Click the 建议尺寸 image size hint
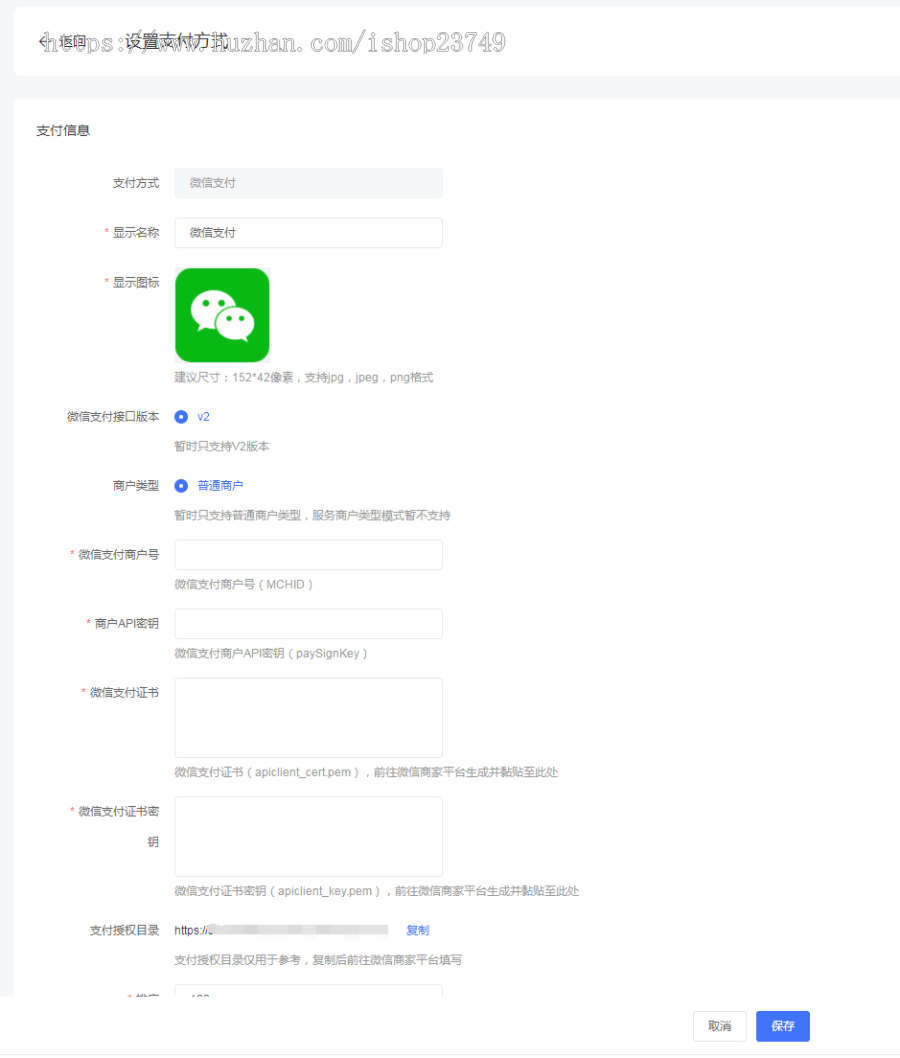Screen dimensions: 900x1058 tap(304, 378)
